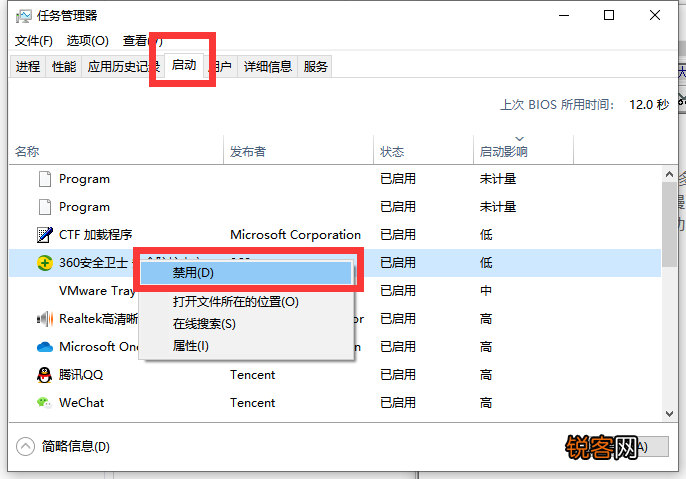
Task: Select the 启动 tab
Action: pyautogui.click(x=184, y=65)
